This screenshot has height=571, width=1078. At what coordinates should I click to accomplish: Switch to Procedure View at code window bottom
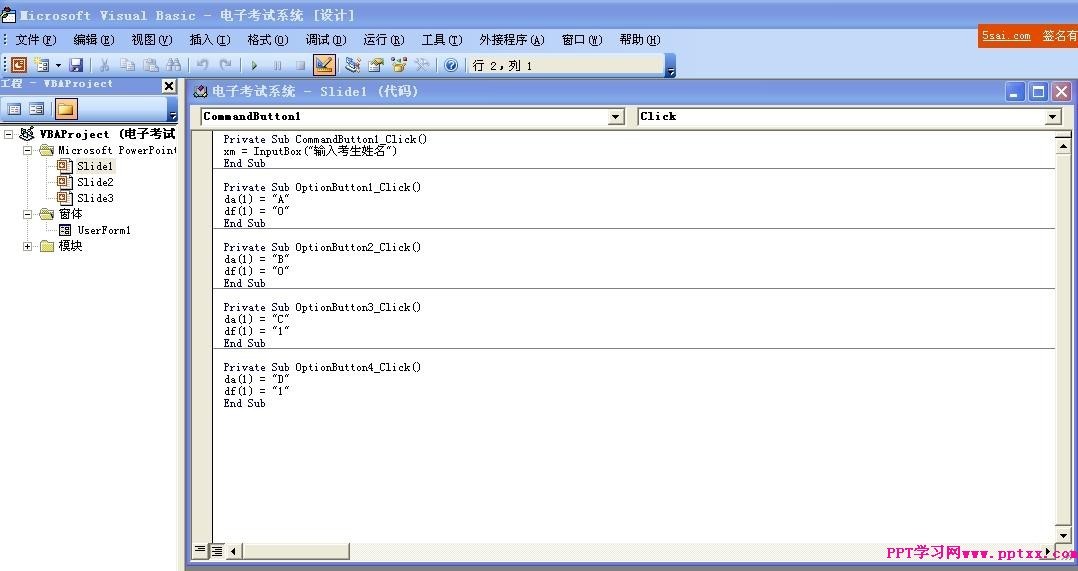click(x=200, y=550)
